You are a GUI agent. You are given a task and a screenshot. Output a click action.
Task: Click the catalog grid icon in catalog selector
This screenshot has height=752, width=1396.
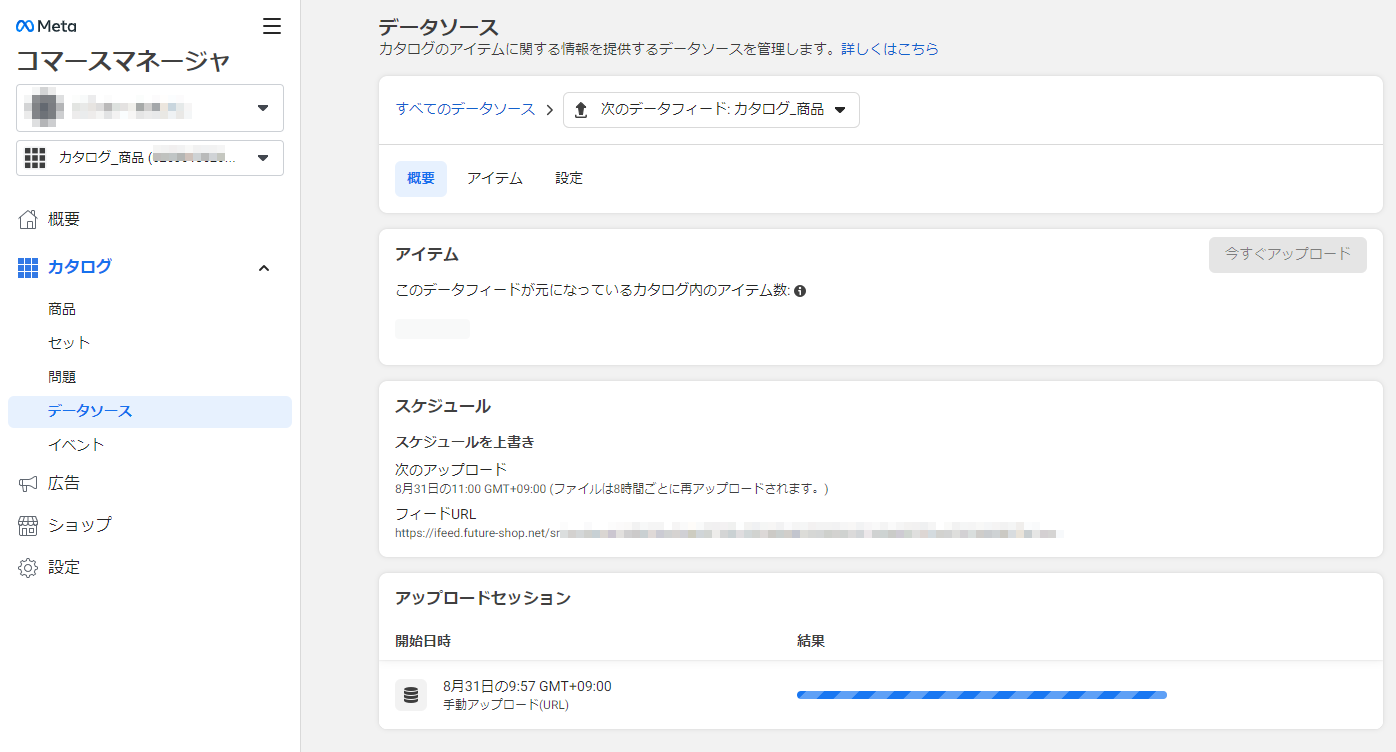point(36,158)
